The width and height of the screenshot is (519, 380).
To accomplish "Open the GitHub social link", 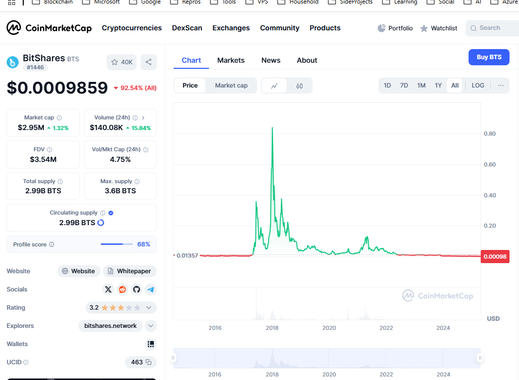I will point(136,289).
